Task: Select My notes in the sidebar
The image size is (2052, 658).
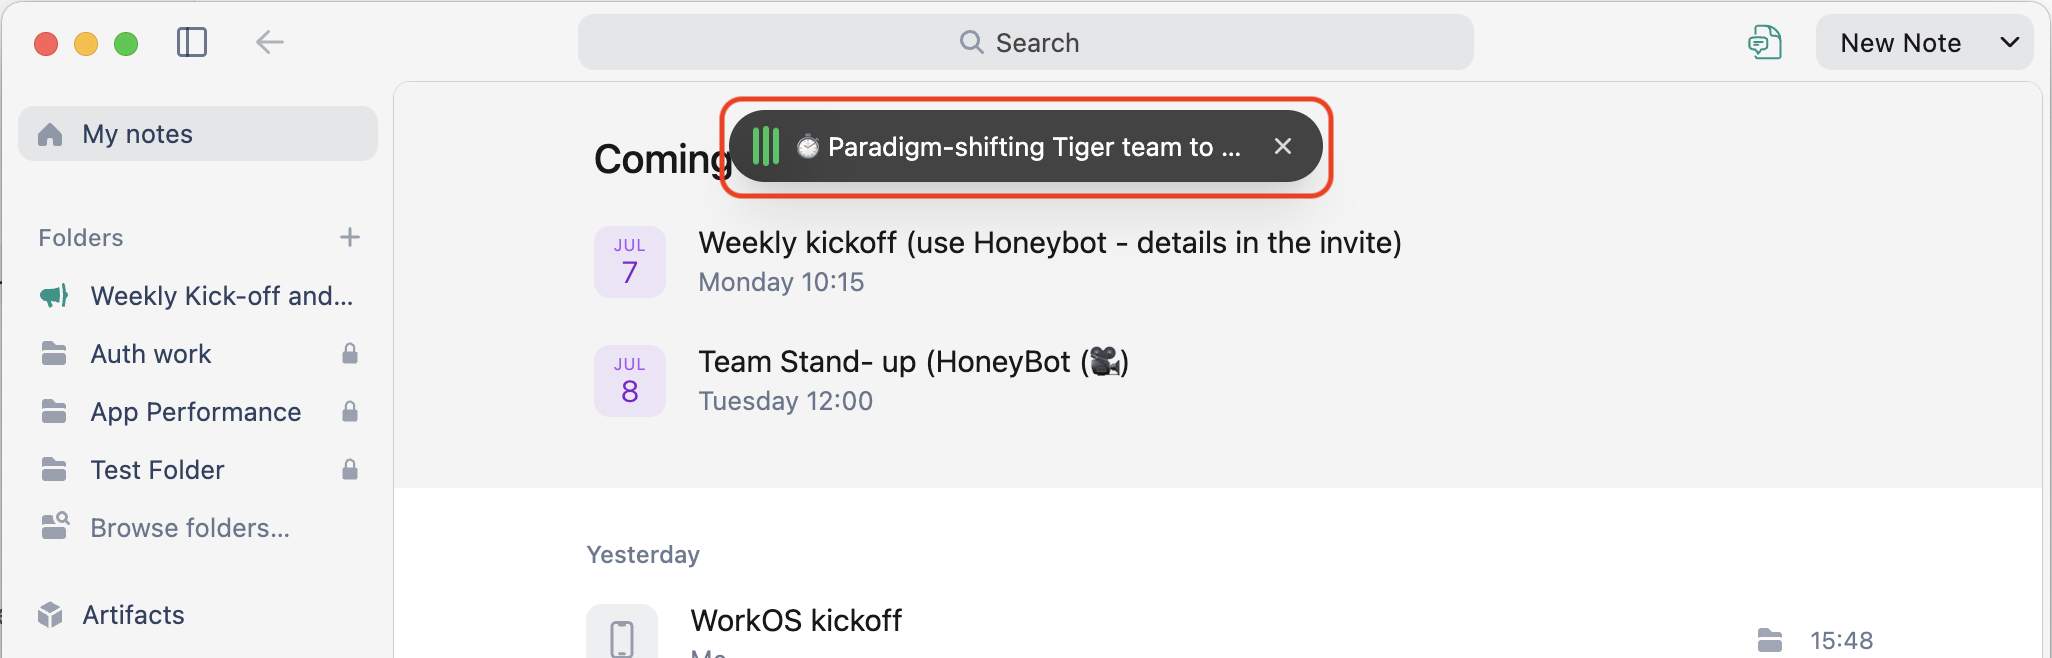Action: pyautogui.click(x=198, y=134)
